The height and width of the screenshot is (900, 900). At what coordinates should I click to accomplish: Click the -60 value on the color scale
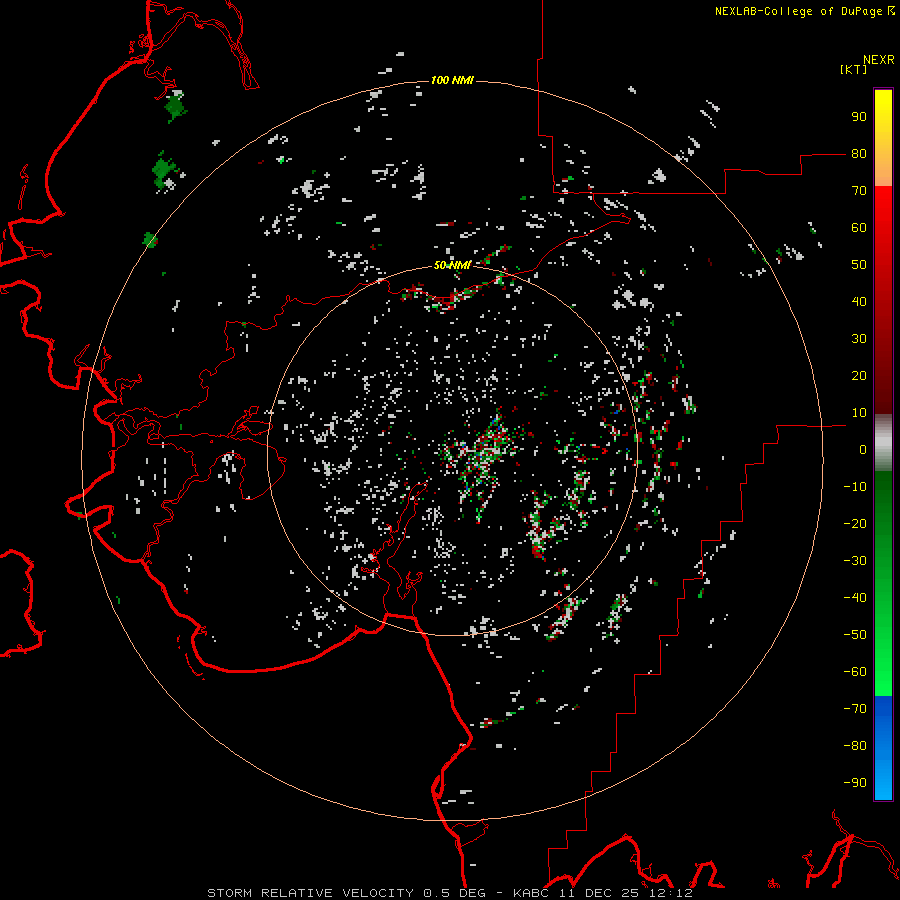(x=855, y=672)
